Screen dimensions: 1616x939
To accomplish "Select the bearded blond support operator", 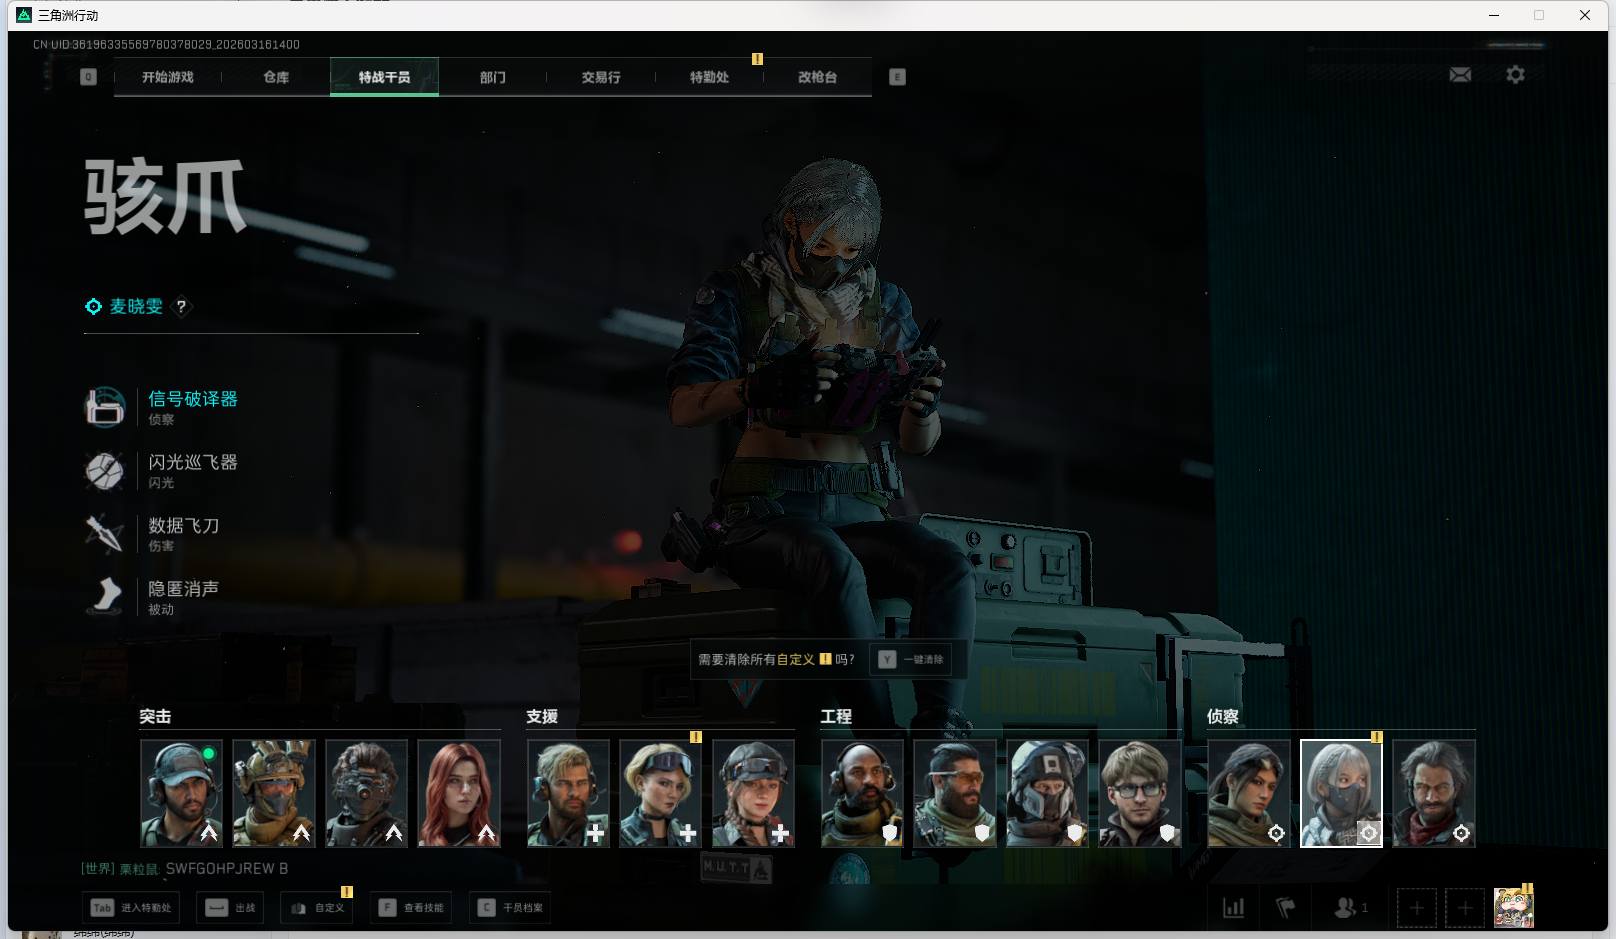I will click(568, 793).
